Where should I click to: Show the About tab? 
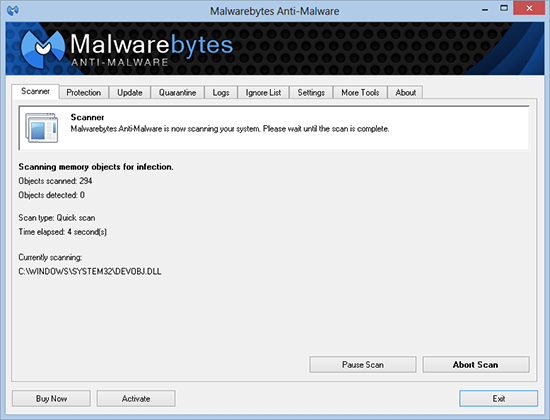pyautogui.click(x=405, y=93)
